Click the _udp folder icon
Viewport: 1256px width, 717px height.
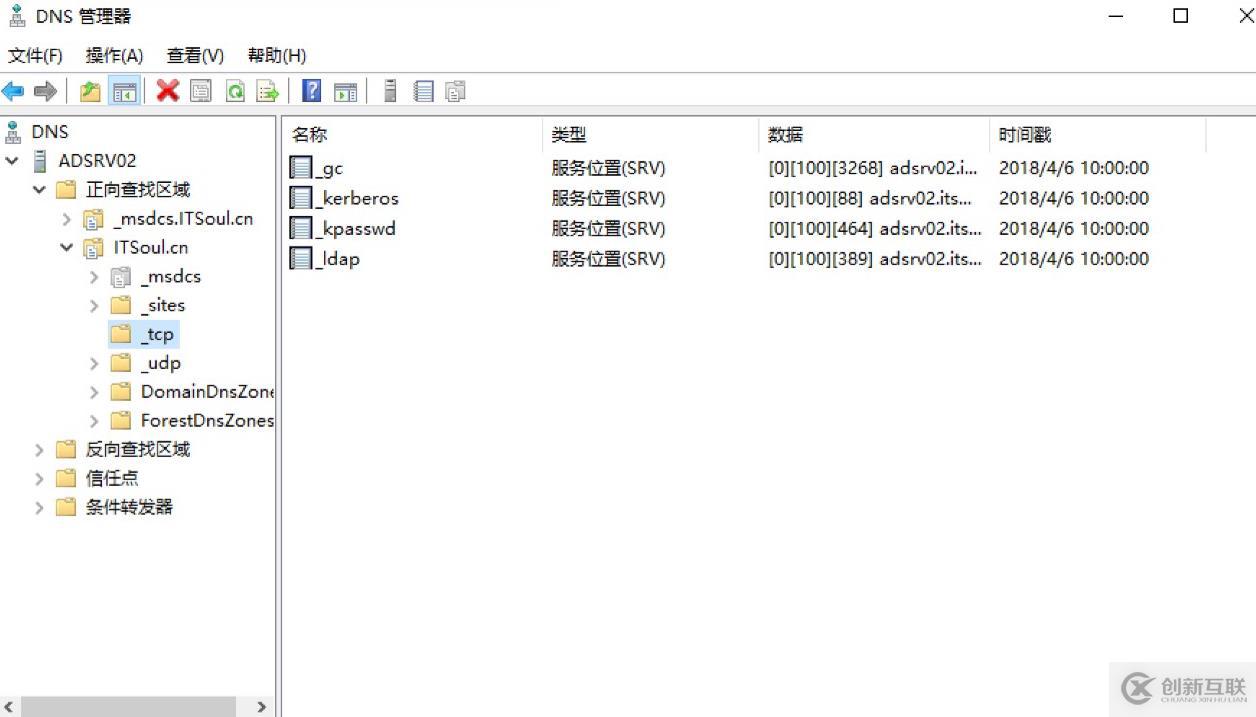tap(121, 362)
